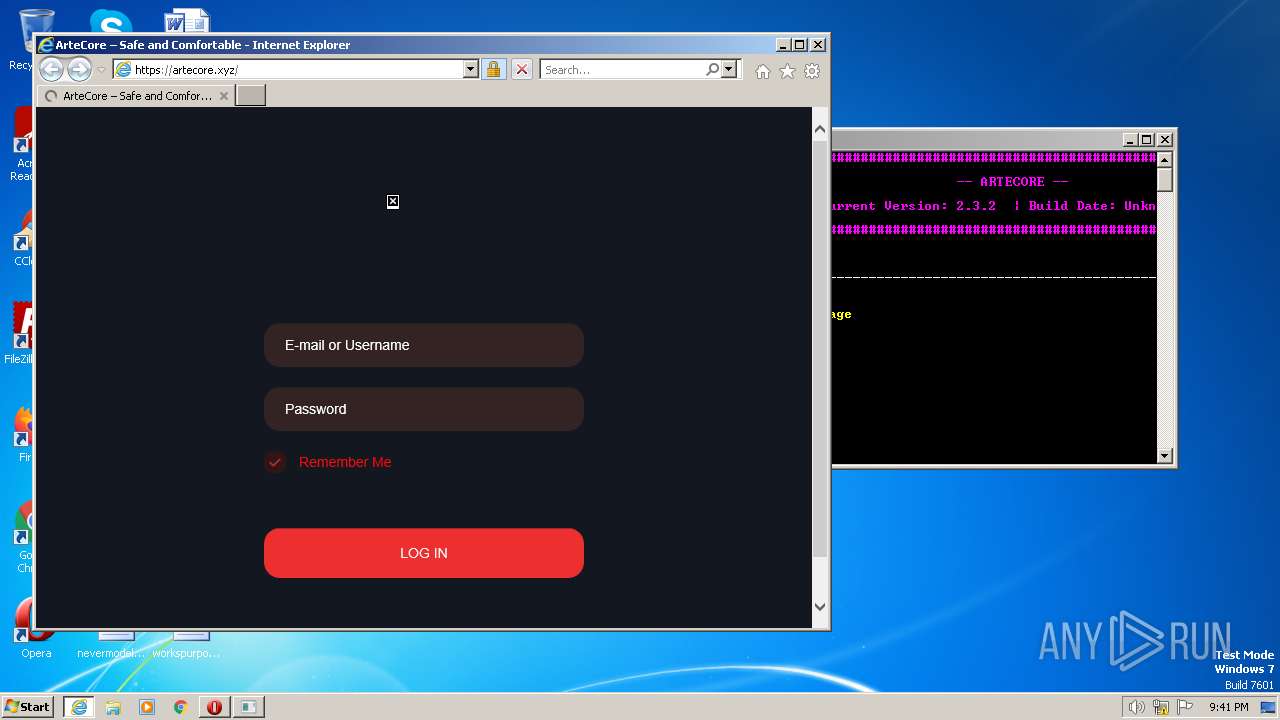This screenshot has width=1280, height=720.
Task: Open the Favorites star icon
Action: (x=787, y=71)
